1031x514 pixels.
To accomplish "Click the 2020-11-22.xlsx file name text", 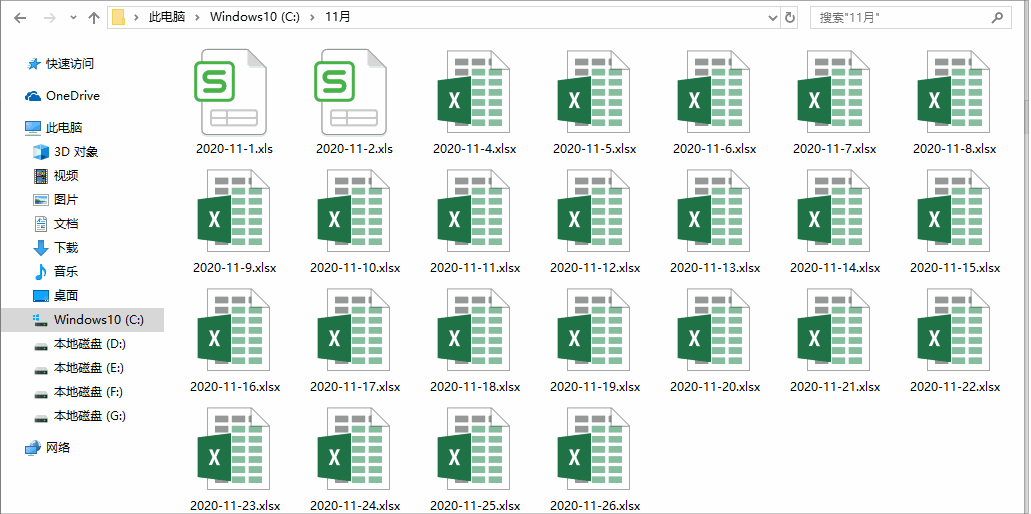I will tap(955, 387).
